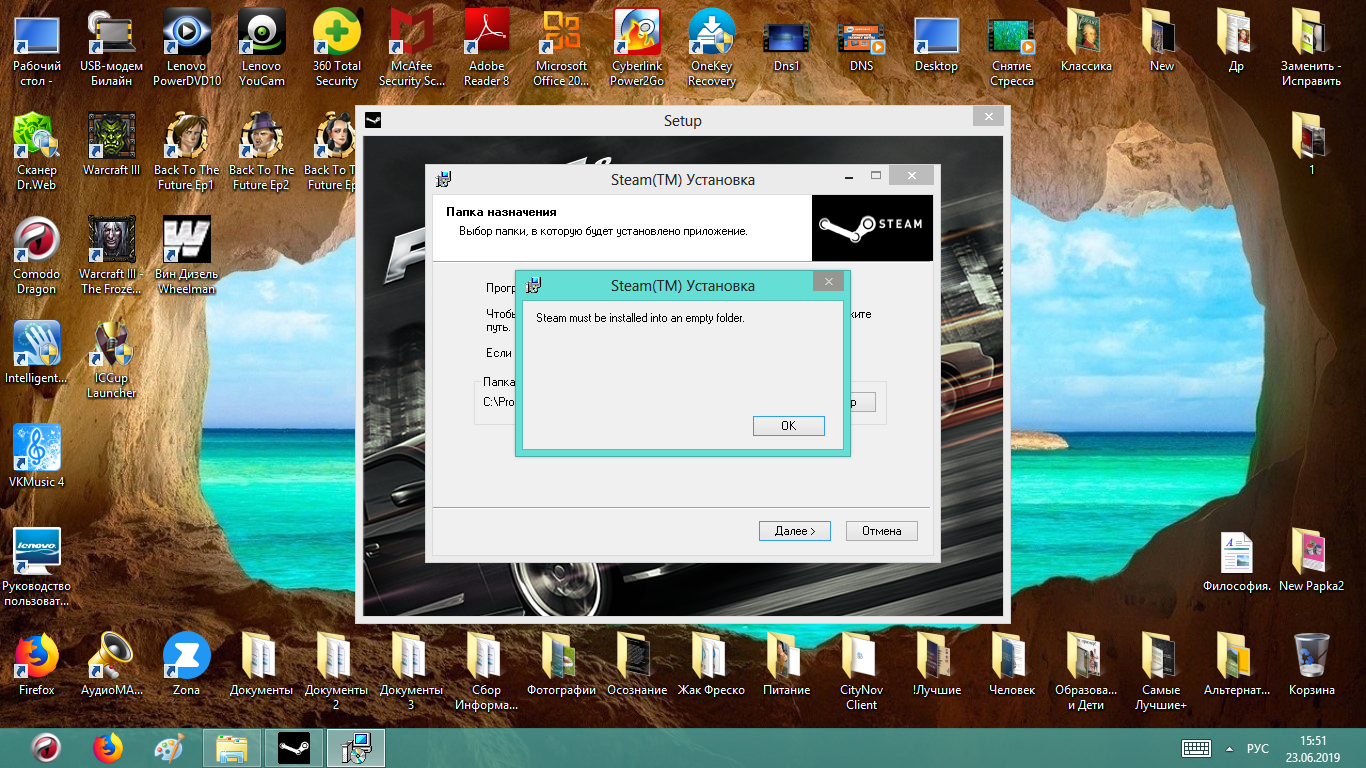Open the Сбор Информа... folder
This screenshot has height=768, width=1366.
coord(486,671)
